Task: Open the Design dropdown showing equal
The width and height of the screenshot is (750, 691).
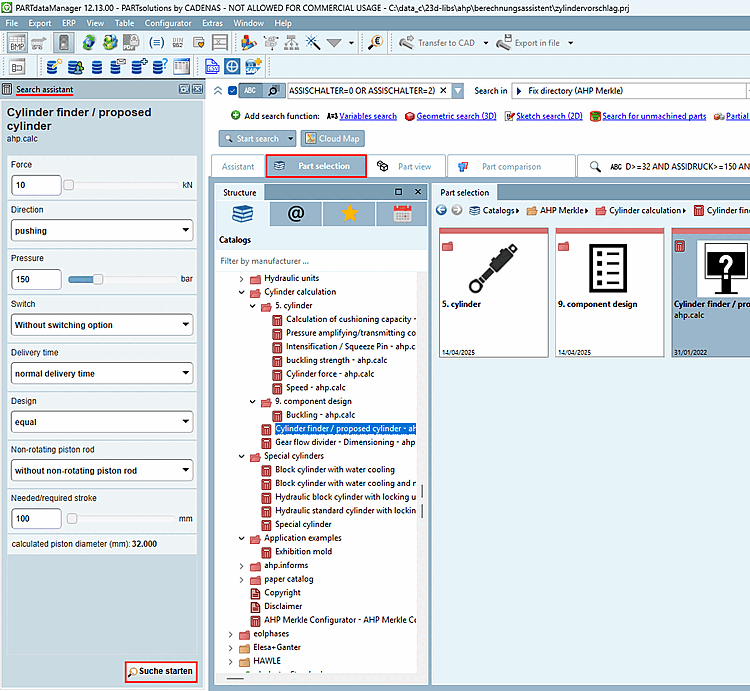Action: pos(102,422)
